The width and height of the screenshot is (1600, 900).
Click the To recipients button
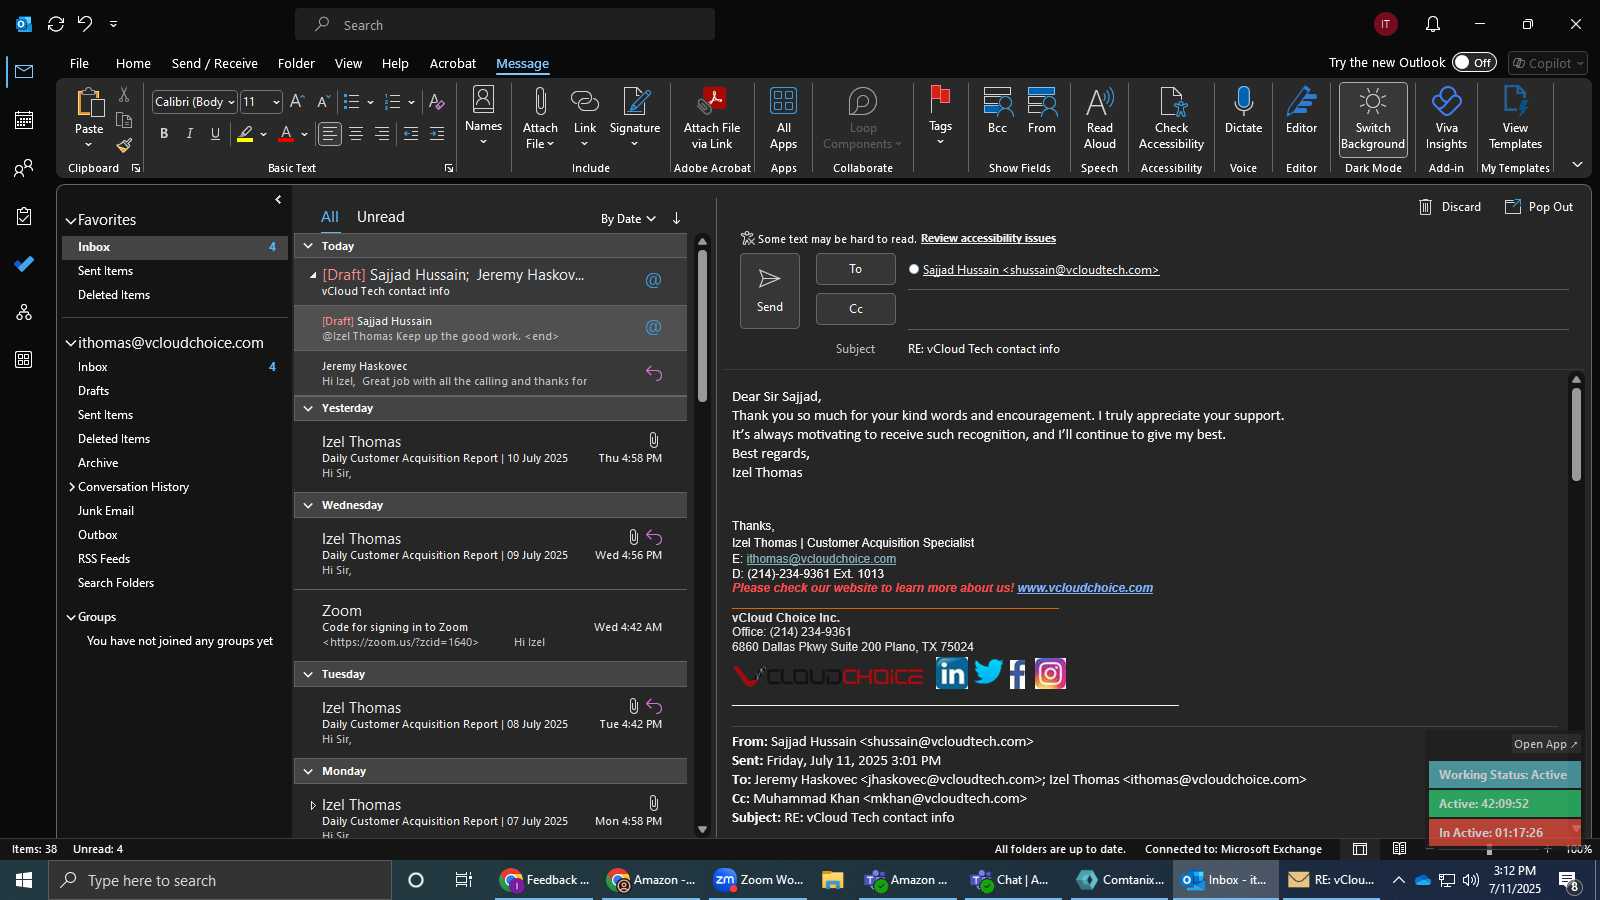856,269
